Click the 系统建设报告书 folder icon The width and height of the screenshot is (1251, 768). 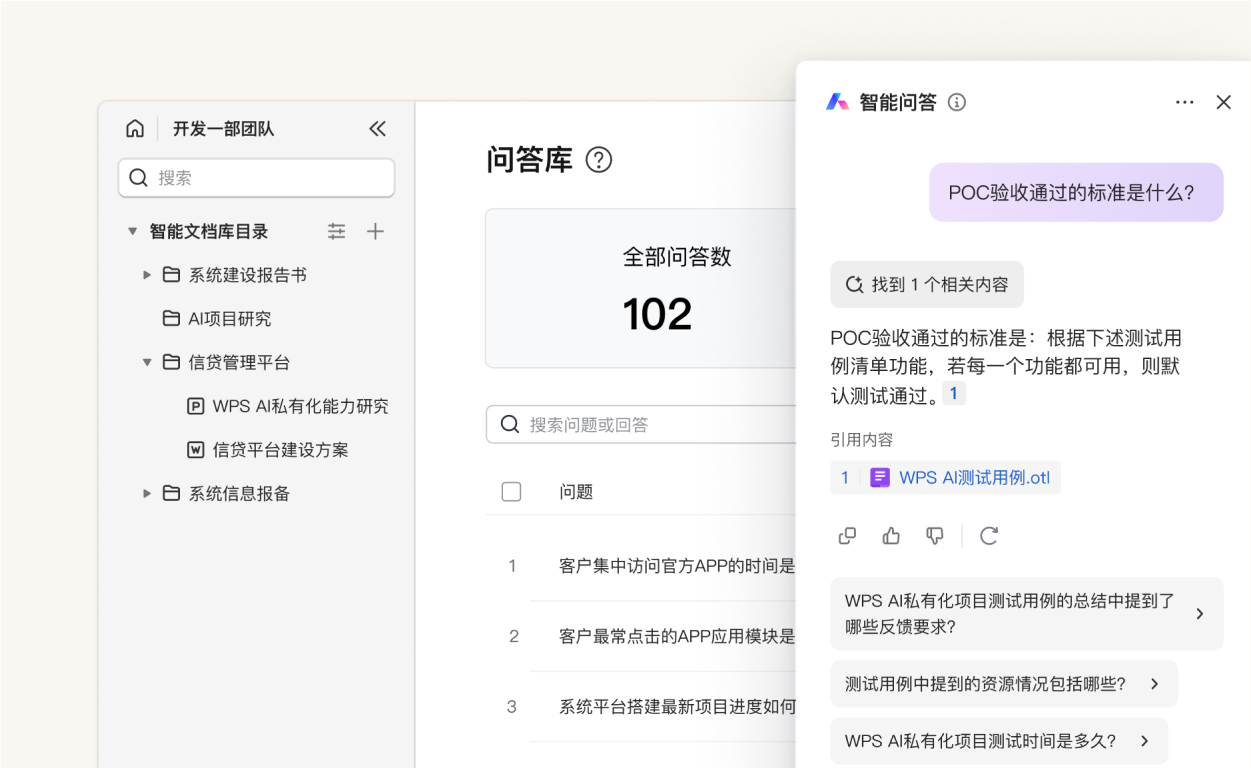[x=171, y=275]
